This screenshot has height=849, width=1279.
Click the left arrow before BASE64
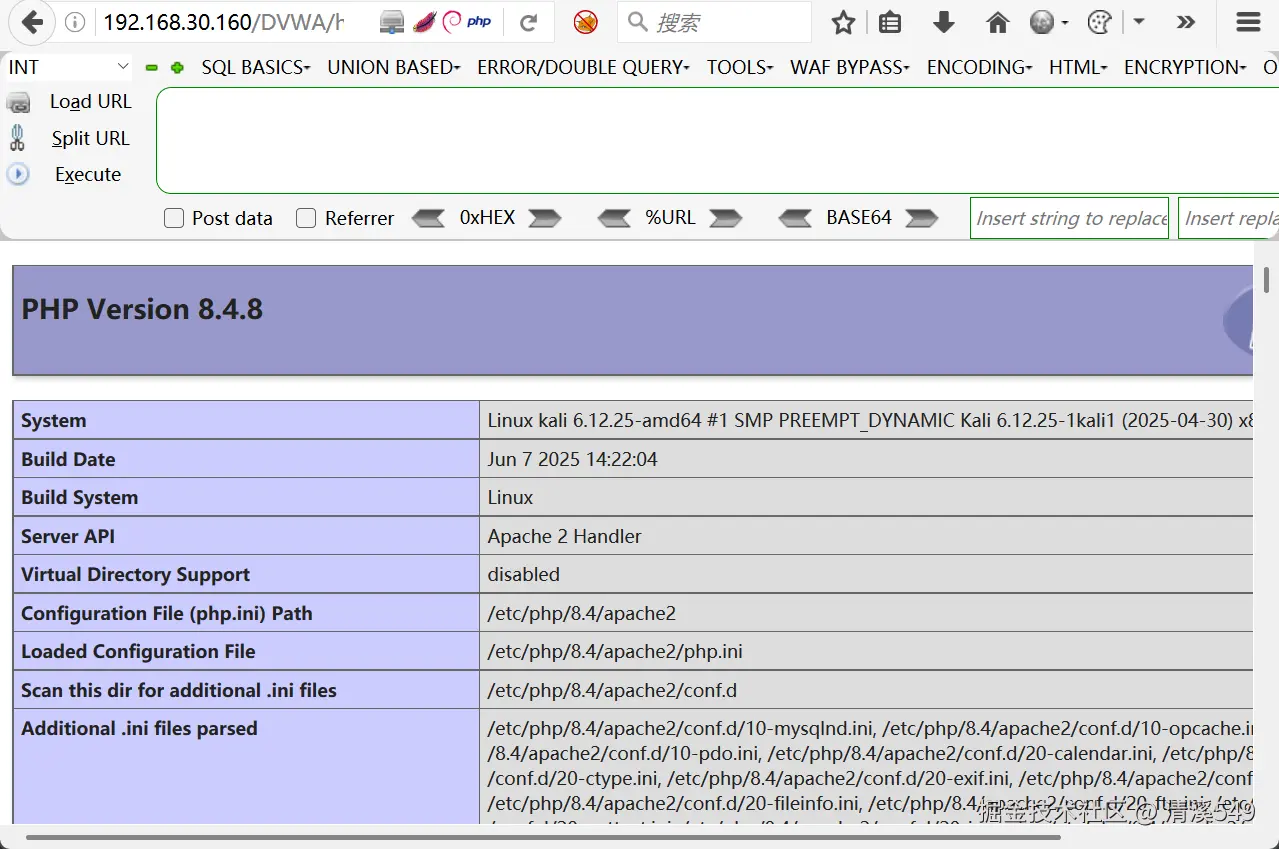click(x=795, y=218)
